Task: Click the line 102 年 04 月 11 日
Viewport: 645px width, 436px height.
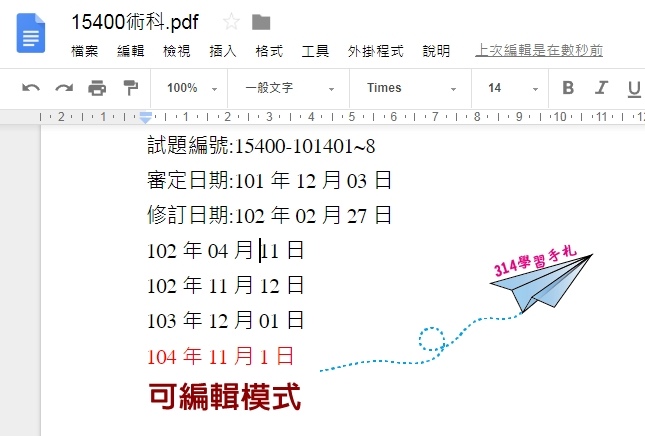Action: pyautogui.click(x=225, y=250)
